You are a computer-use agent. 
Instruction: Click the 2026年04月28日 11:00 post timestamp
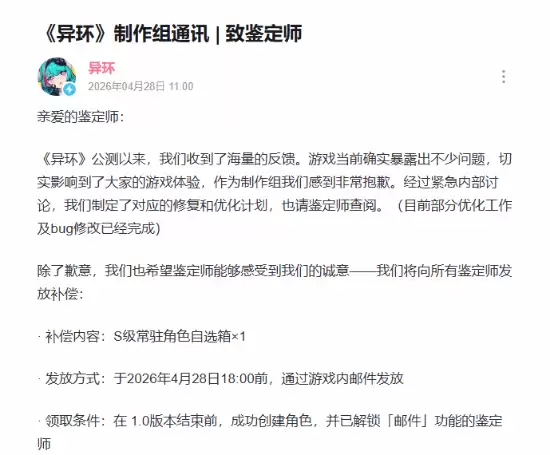141,86
